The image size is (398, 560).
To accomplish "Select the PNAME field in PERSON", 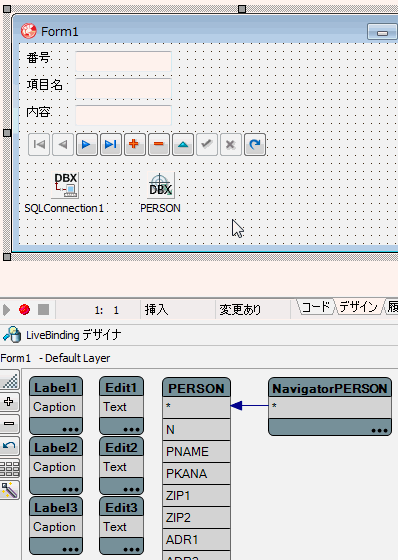I will (196, 452).
